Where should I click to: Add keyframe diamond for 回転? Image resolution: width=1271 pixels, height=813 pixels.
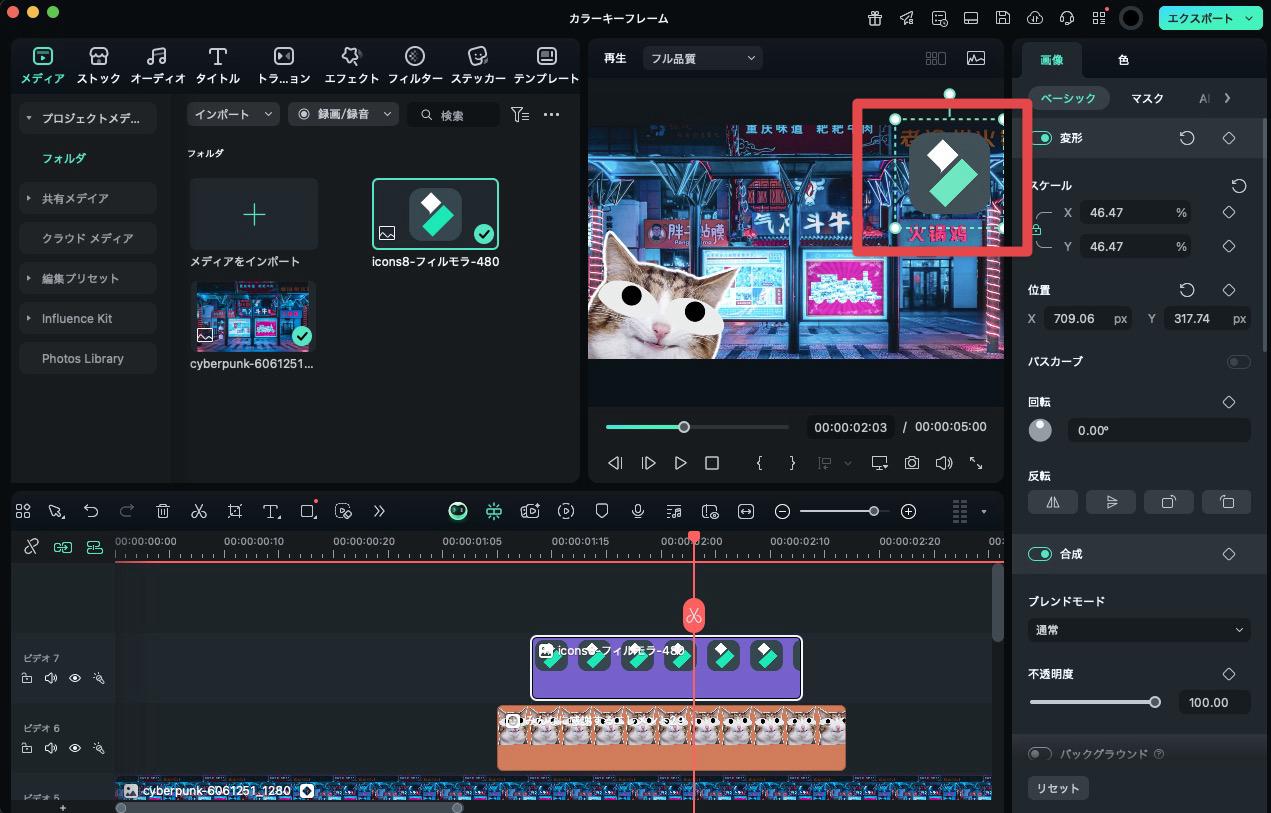point(1229,402)
